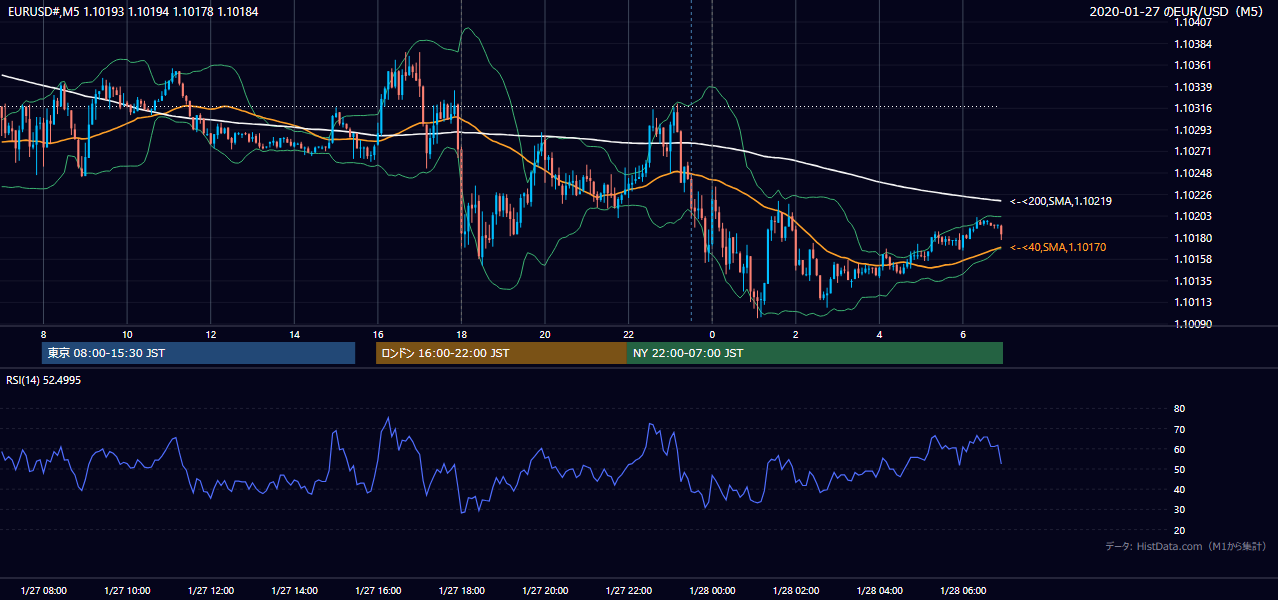Click RSI axis level 30
The width and height of the screenshot is (1278, 600).
(x=1179, y=510)
